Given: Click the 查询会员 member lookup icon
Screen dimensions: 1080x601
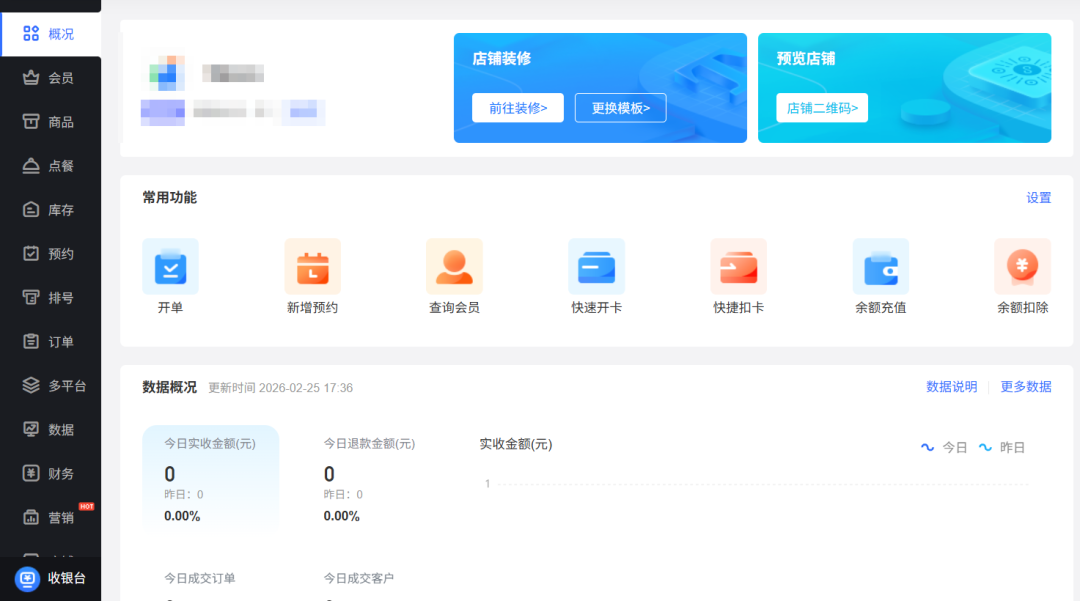Looking at the screenshot, I should [x=454, y=267].
